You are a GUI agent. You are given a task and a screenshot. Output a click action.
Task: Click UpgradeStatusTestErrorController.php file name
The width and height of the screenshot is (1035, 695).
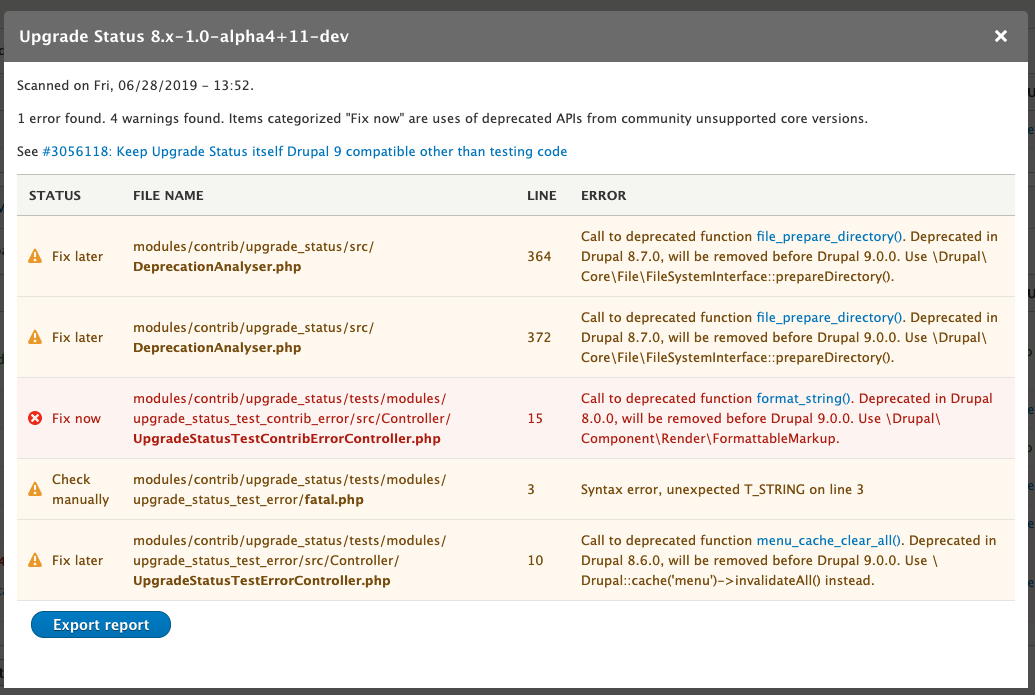coord(261,581)
